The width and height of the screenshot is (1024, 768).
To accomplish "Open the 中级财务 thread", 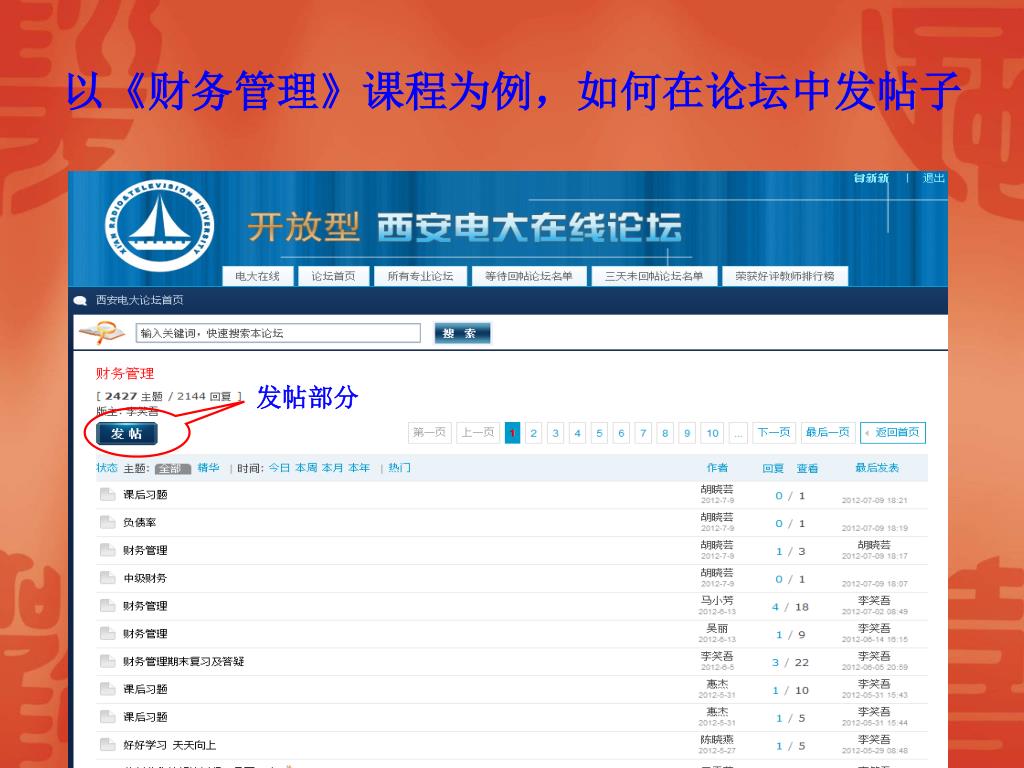I will (145, 578).
